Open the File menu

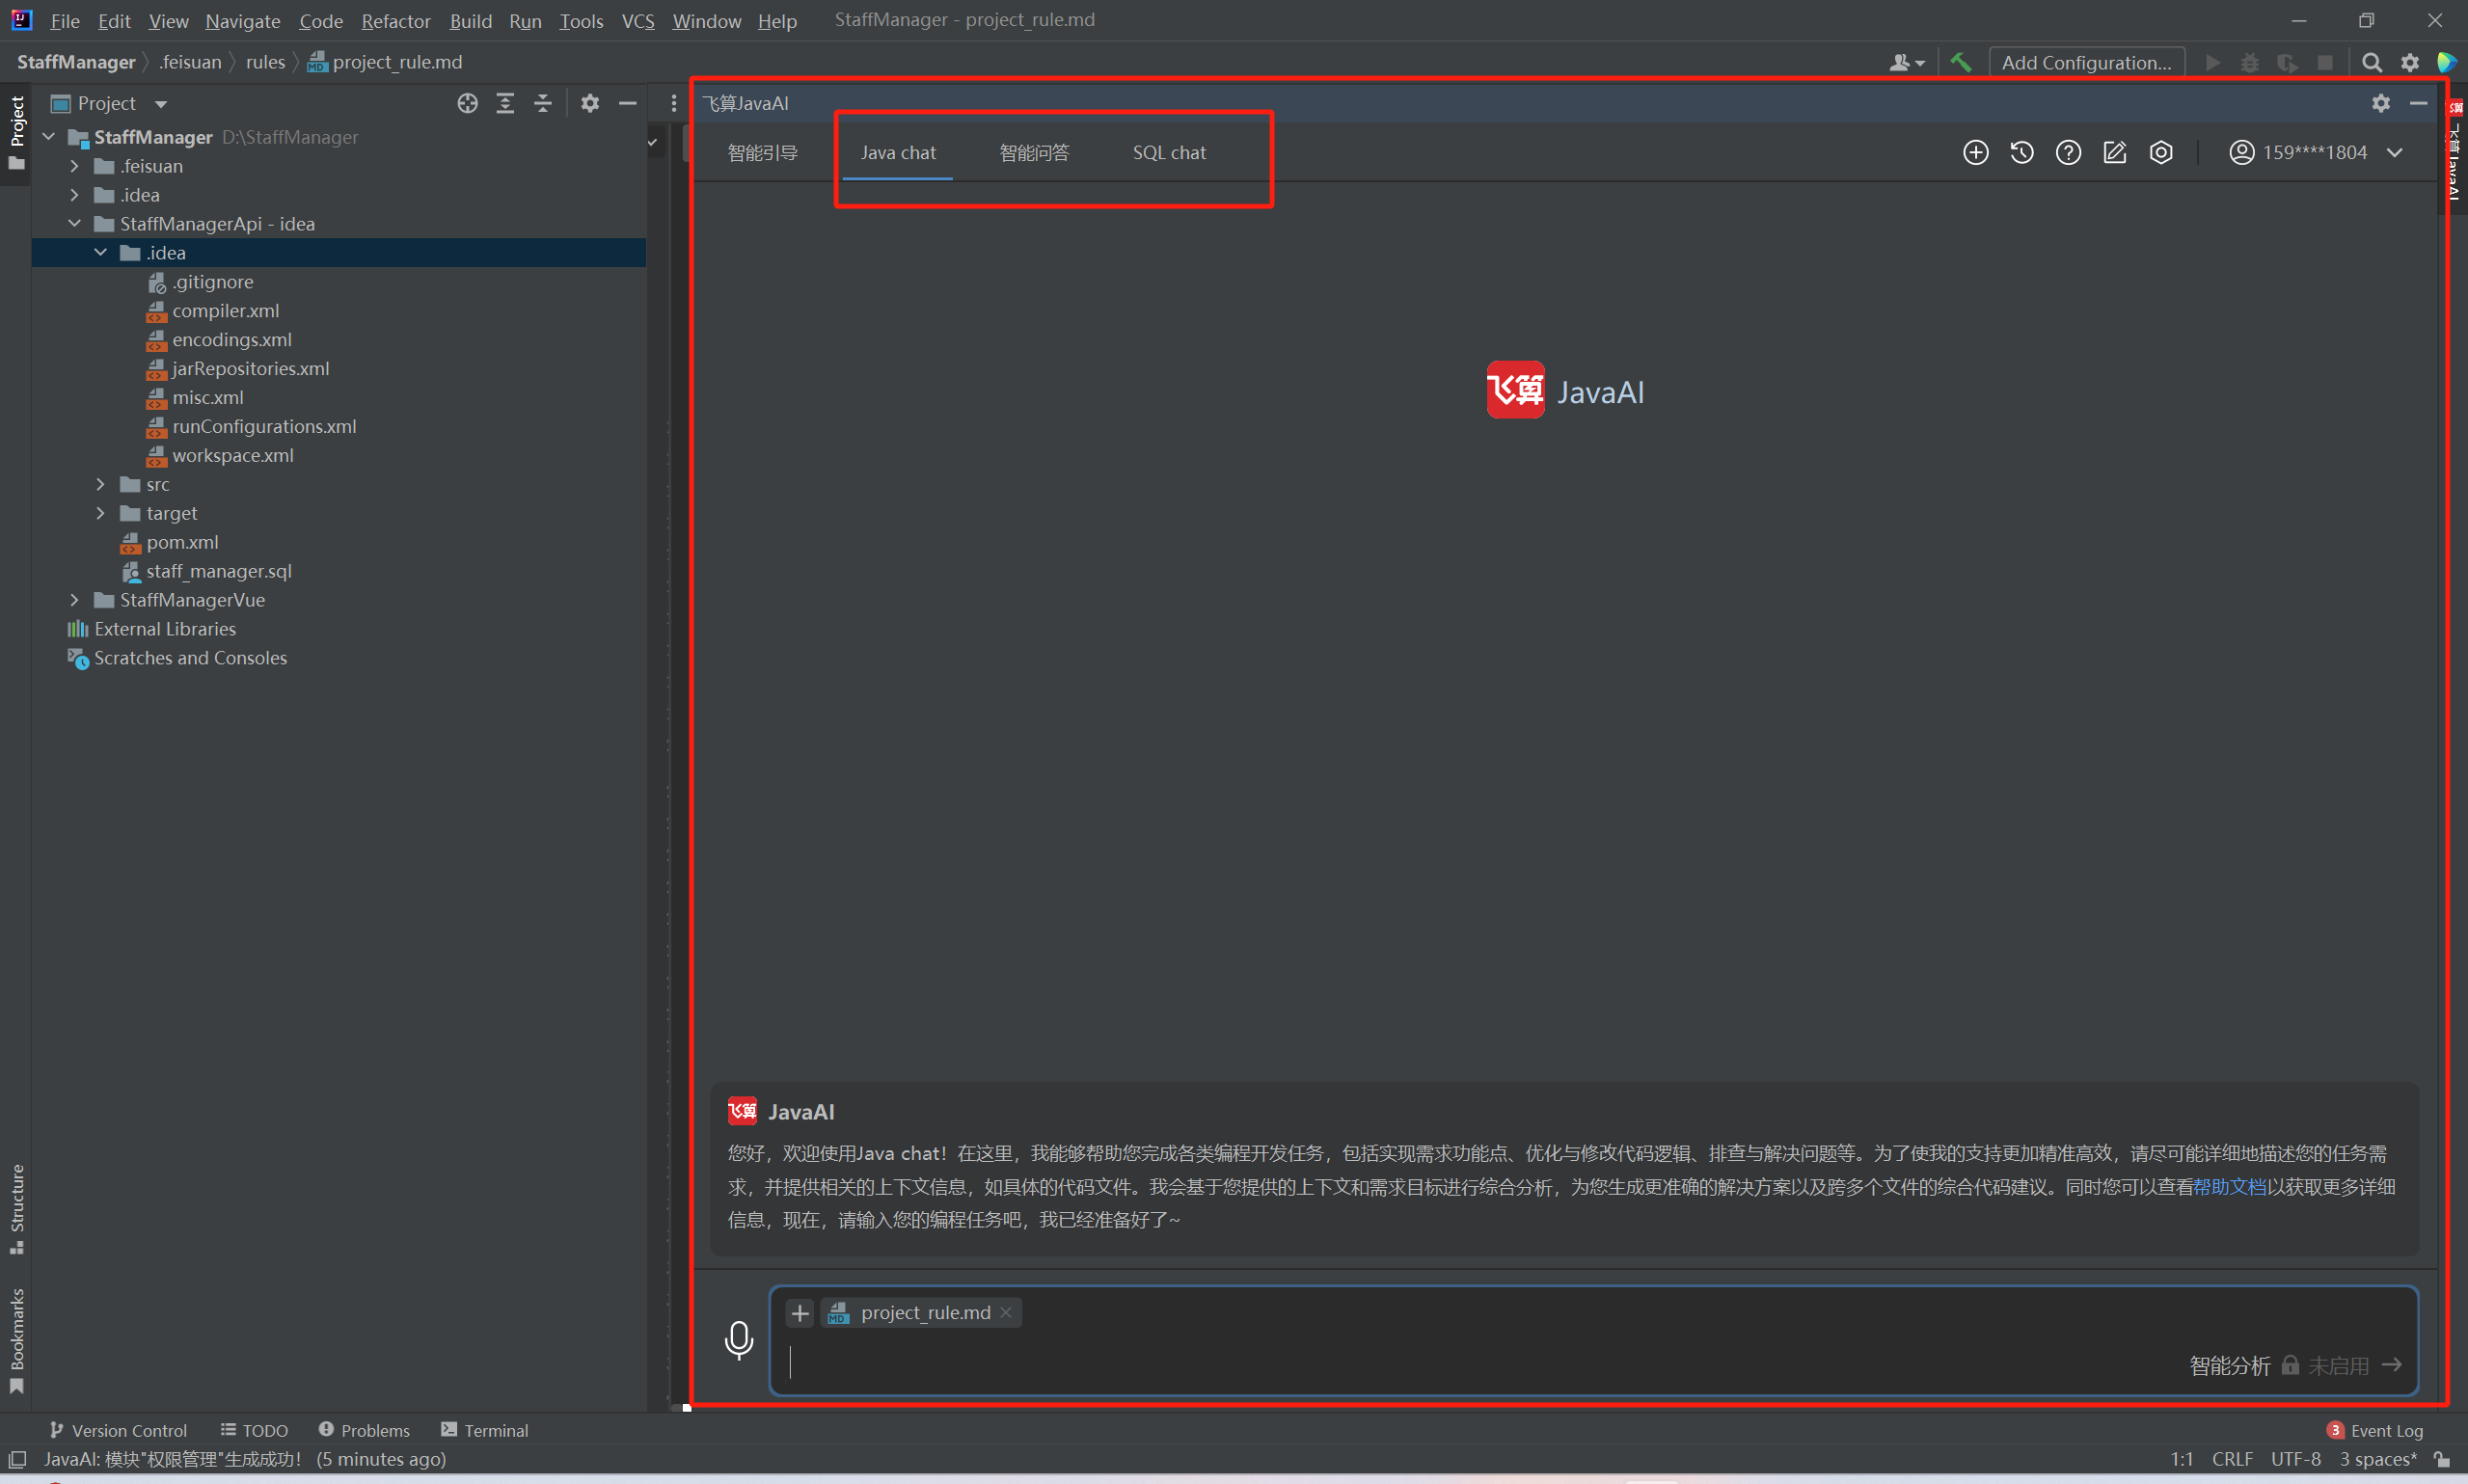click(x=65, y=20)
